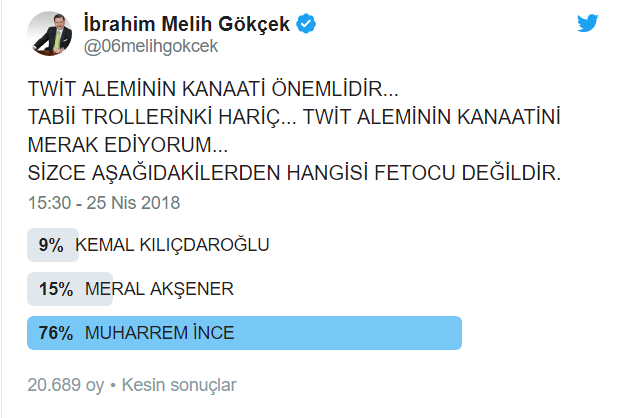Click the 15% poll percentage label

[56, 290]
